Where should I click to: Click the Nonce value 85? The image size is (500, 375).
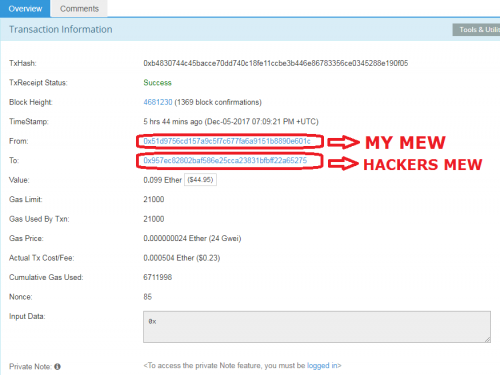pyautogui.click(x=147, y=297)
